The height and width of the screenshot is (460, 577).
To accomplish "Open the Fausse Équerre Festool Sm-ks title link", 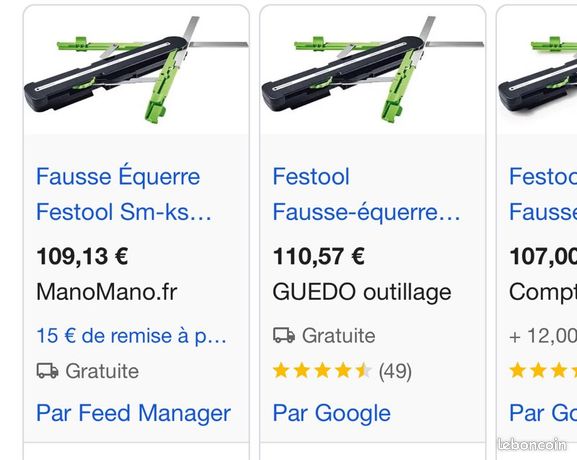I will [x=124, y=194].
